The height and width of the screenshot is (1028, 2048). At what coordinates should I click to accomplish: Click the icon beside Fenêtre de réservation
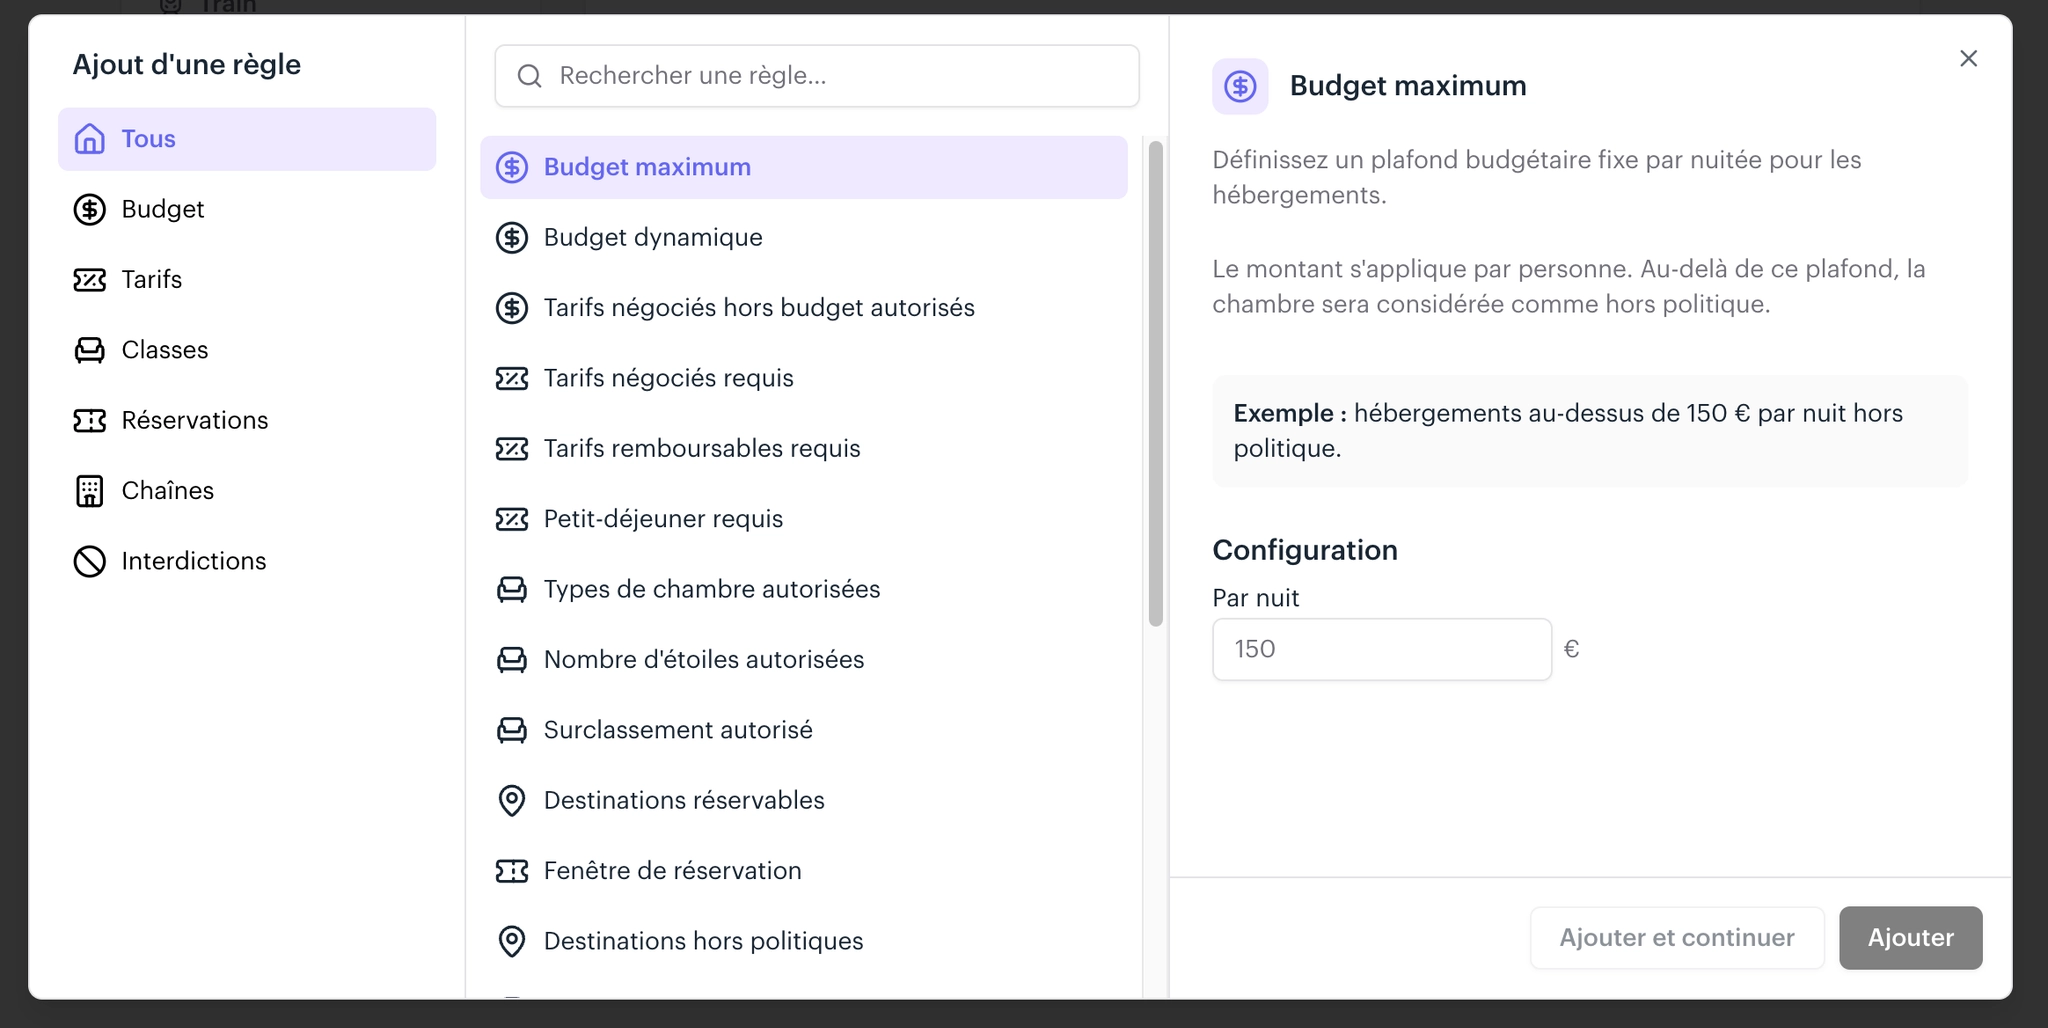[x=512, y=871]
